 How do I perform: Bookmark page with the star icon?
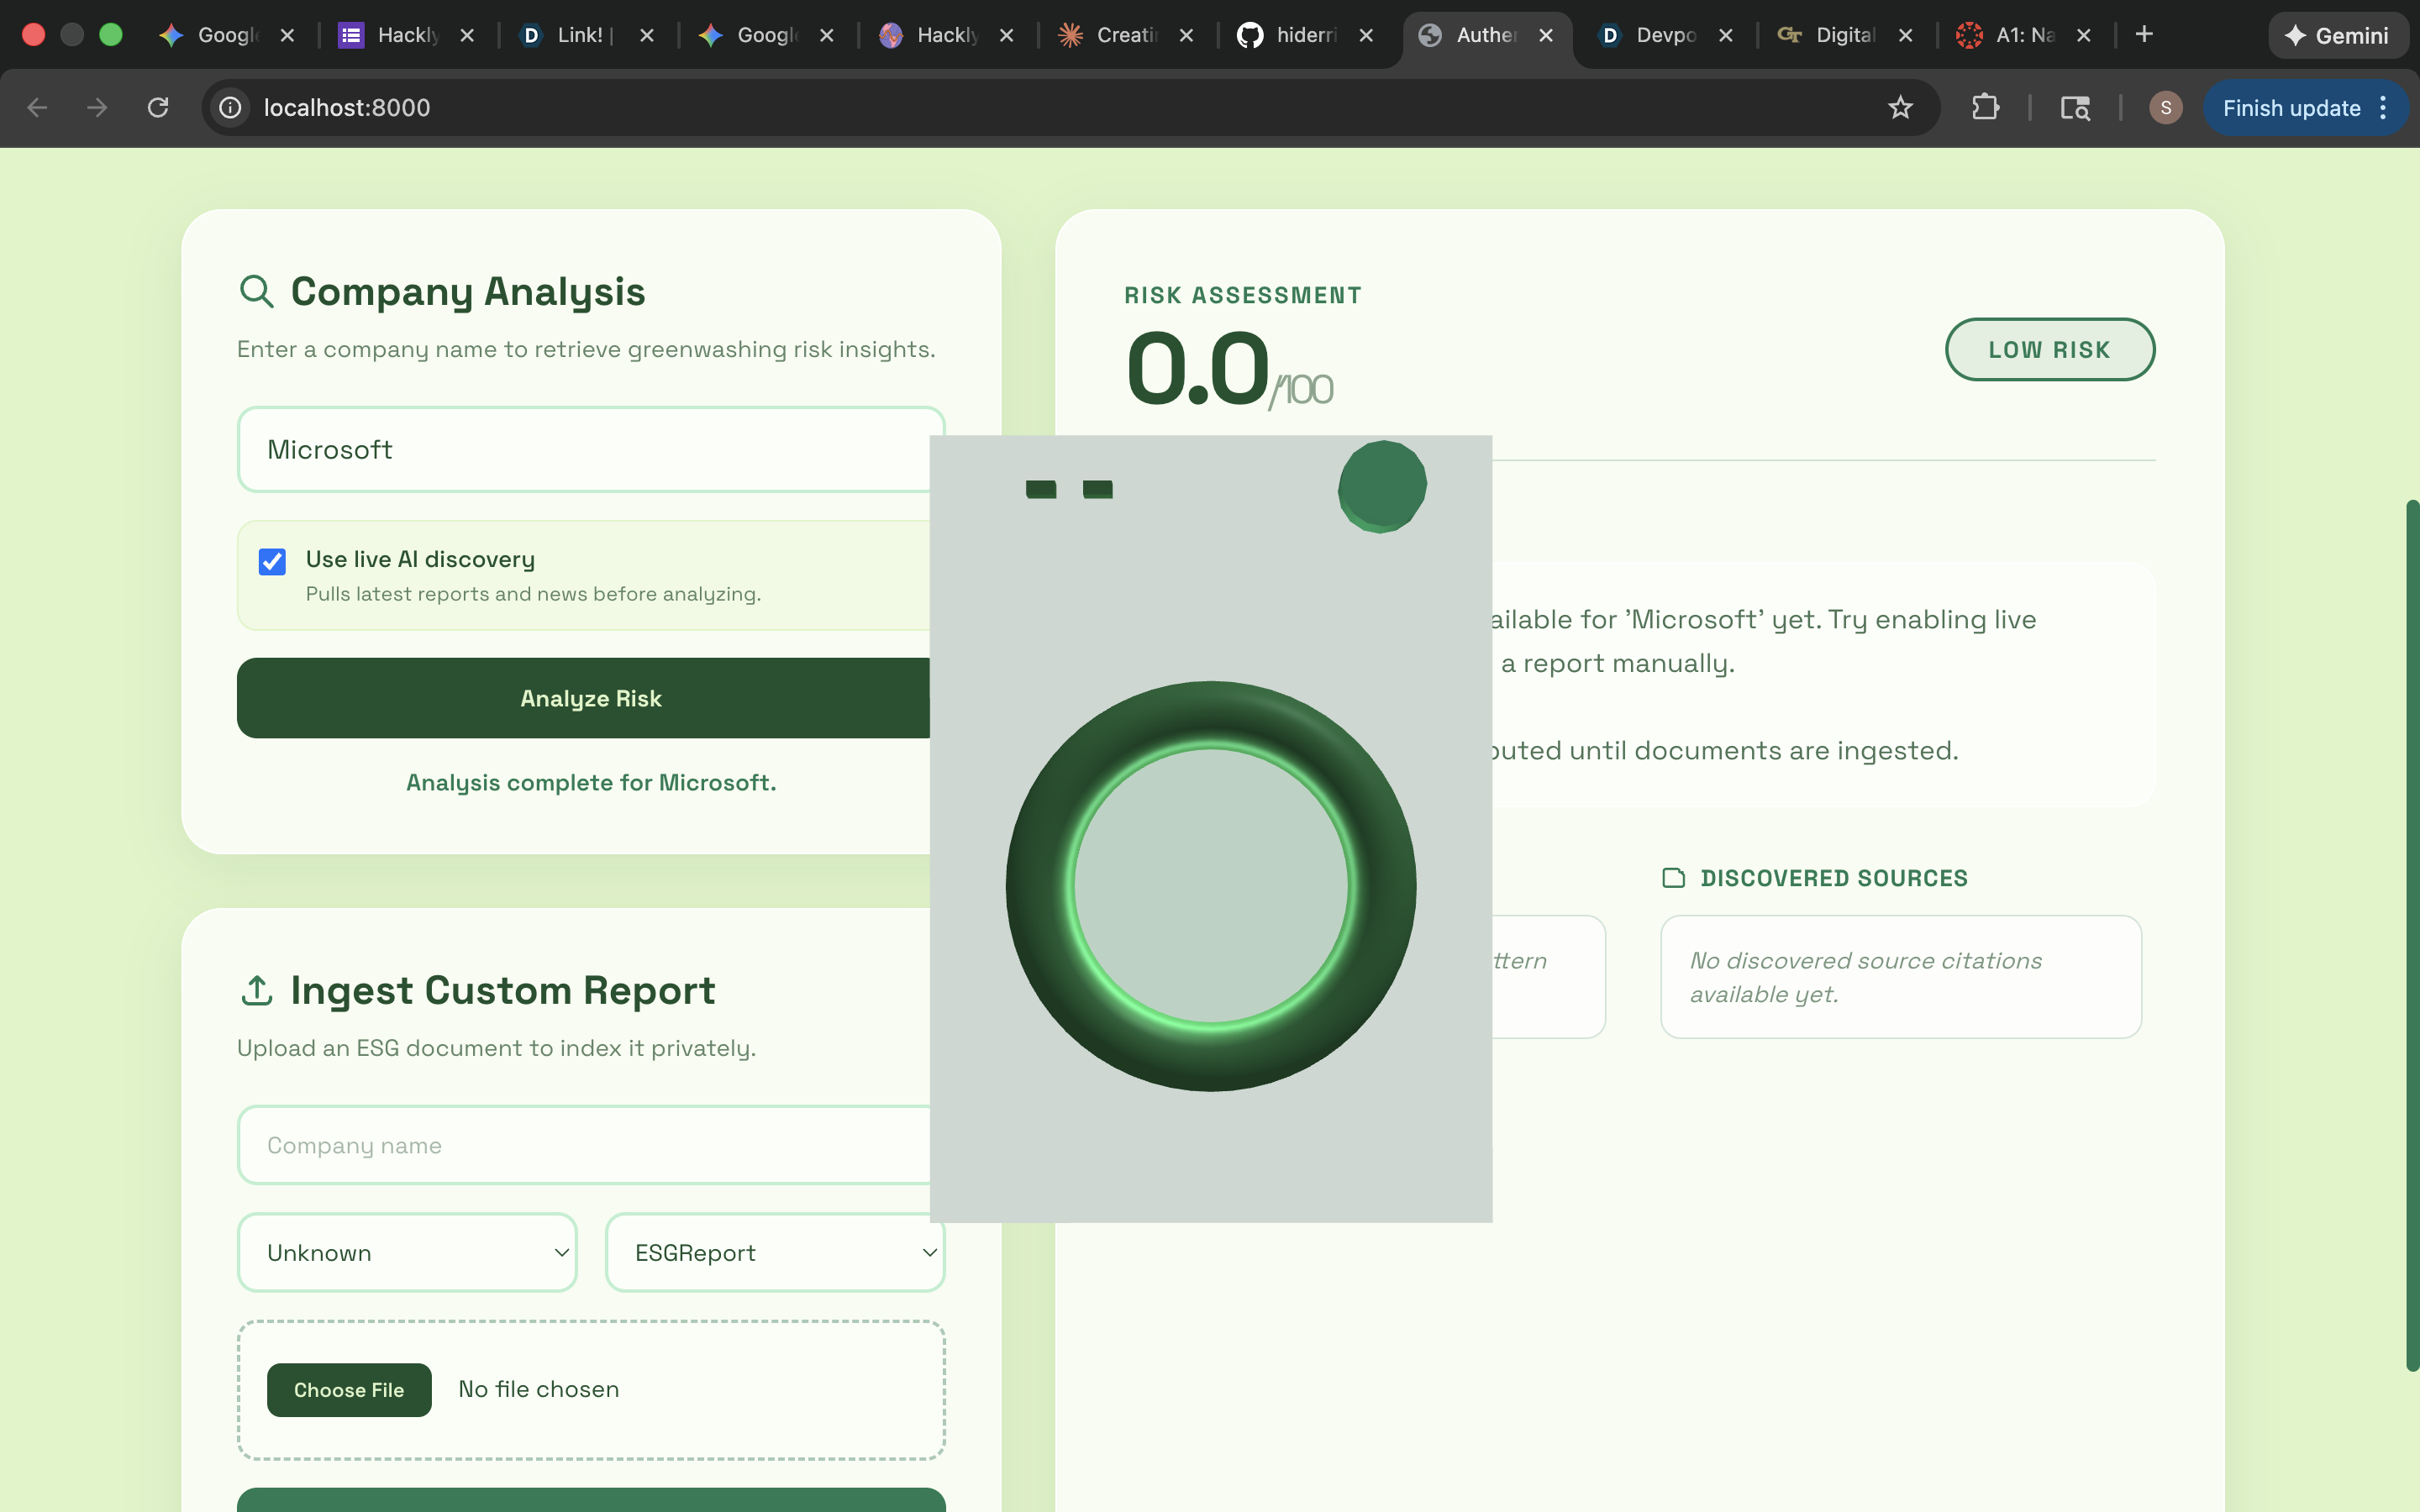(1900, 108)
